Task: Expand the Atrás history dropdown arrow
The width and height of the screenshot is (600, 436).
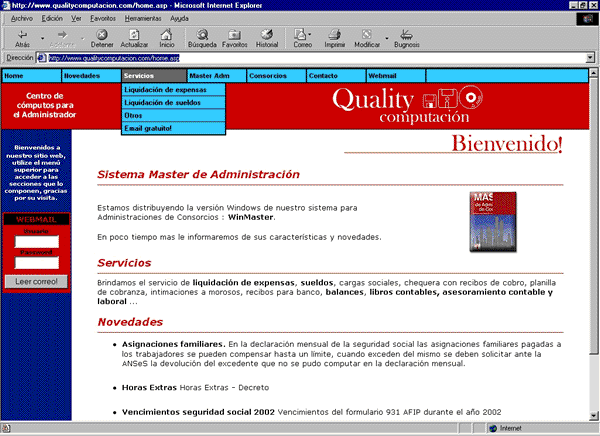Action: (x=42, y=39)
